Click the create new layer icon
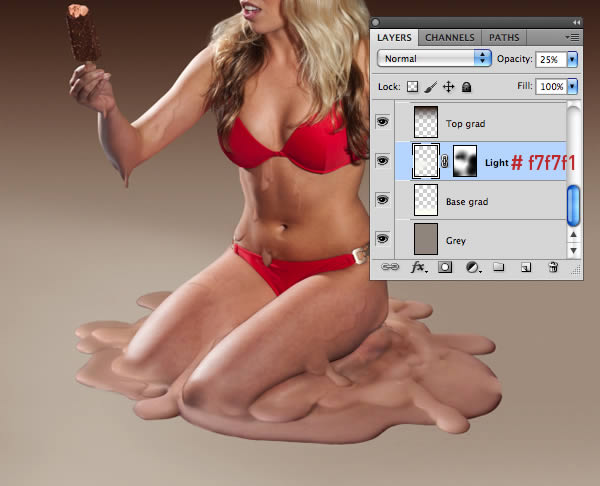The image size is (600, 486). pyautogui.click(x=526, y=267)
